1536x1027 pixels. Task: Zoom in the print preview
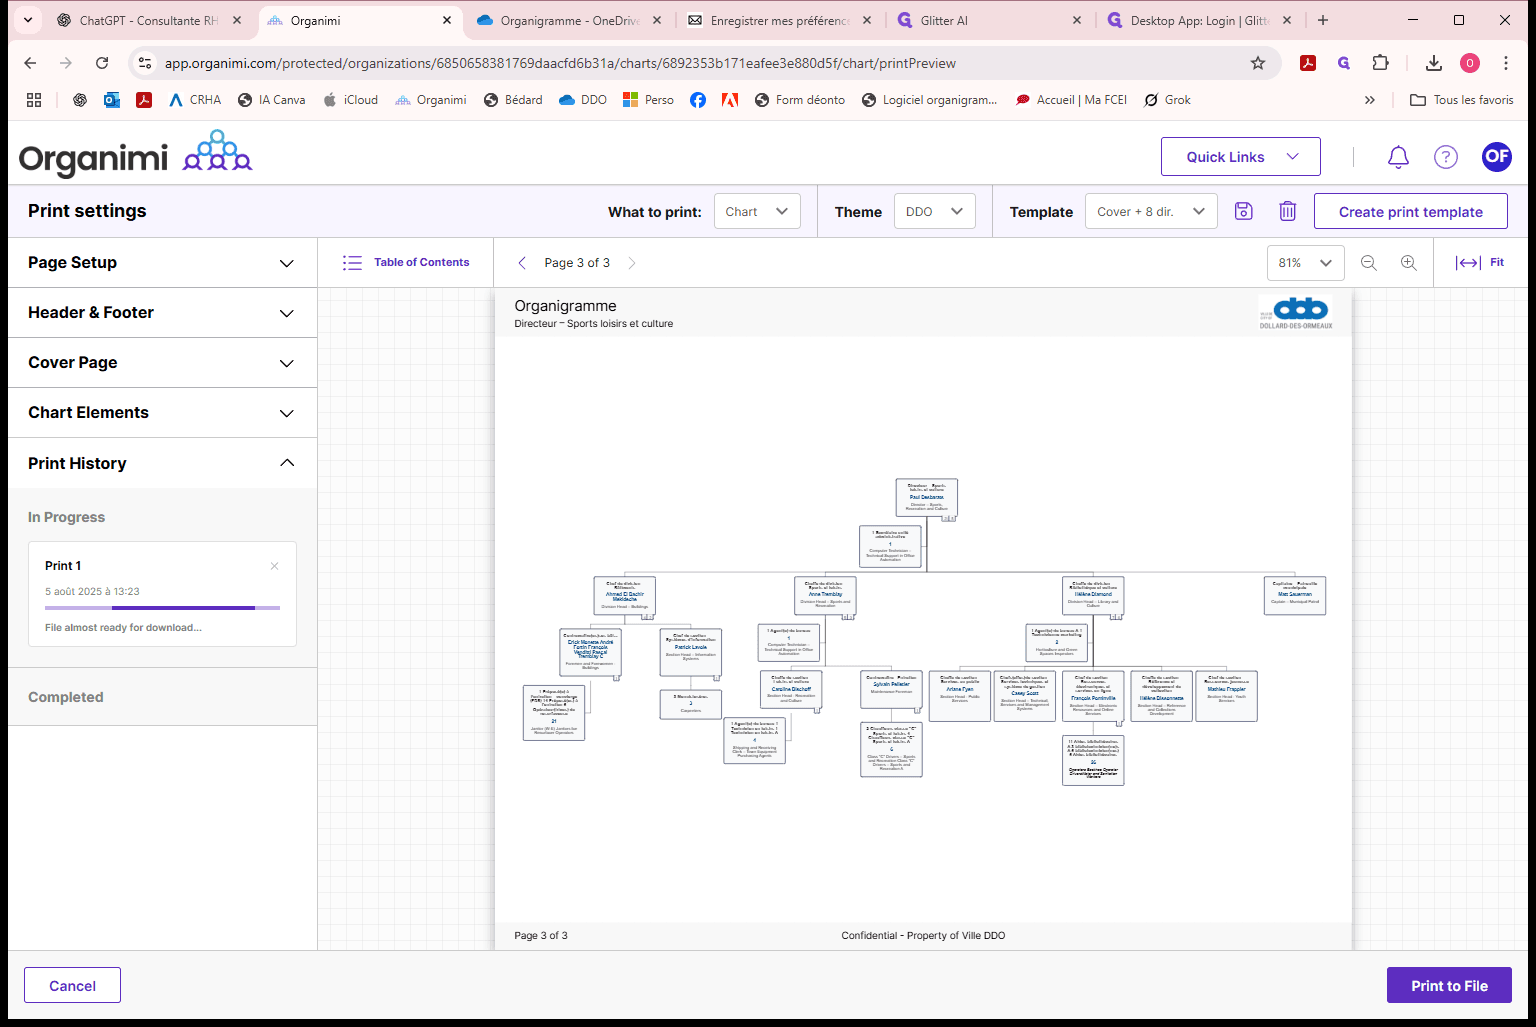1409,263
